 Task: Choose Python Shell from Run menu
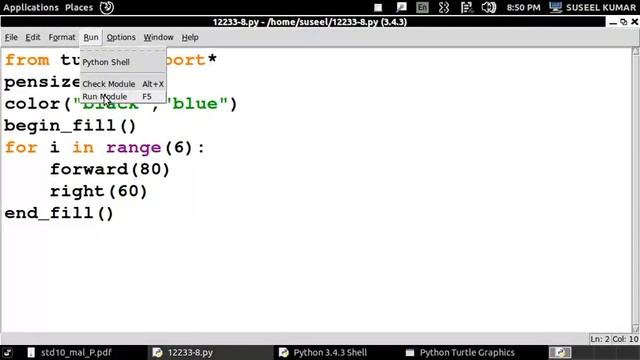point(123,62)
